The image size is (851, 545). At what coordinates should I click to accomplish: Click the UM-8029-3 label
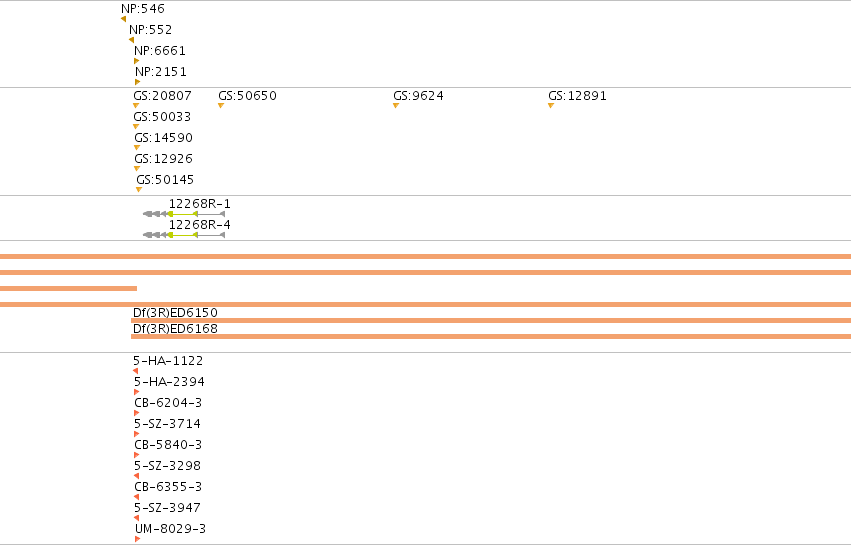tap(170, 529)
